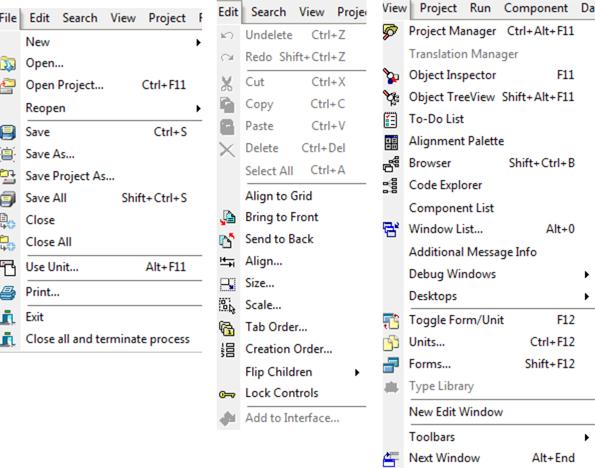Screen dimensions: 595x468
Task: Click the Object Inspector icon
Action: click(390, 76)
